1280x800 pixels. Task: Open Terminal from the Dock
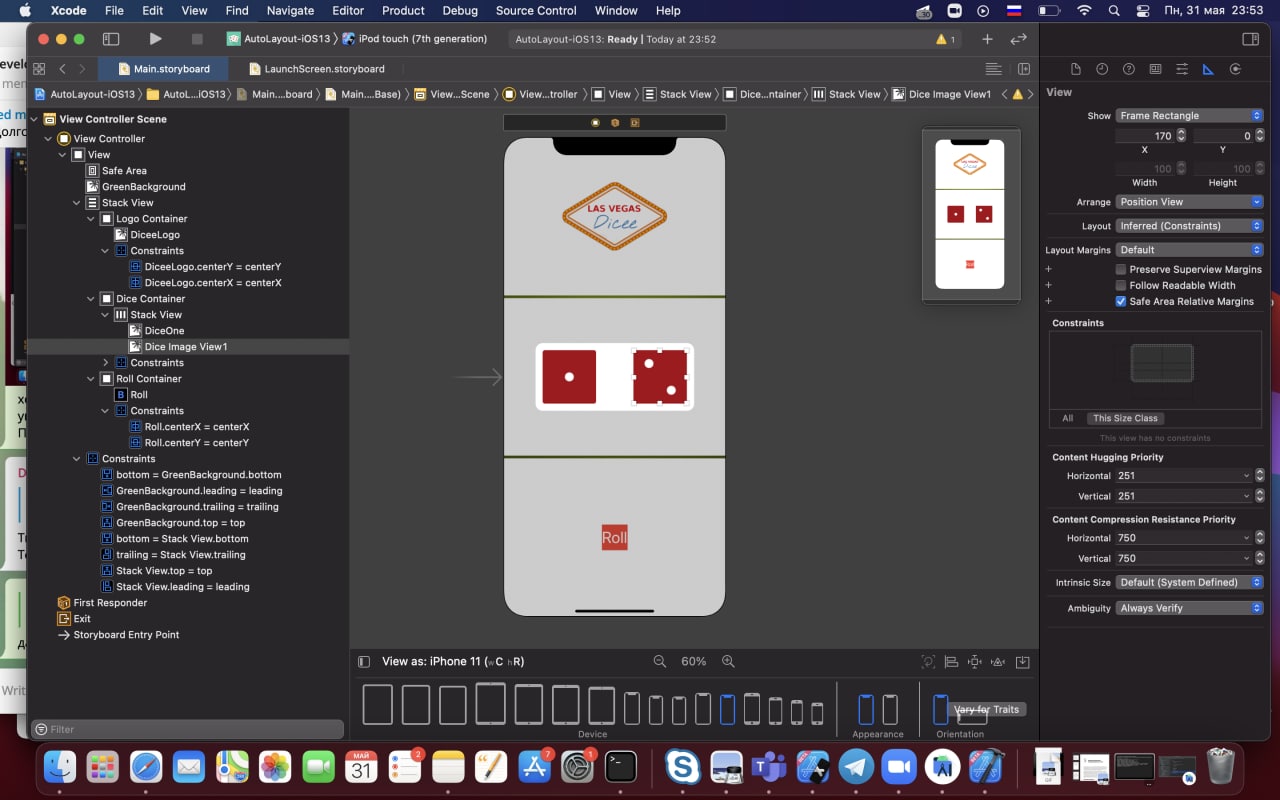tap(621, 767)
